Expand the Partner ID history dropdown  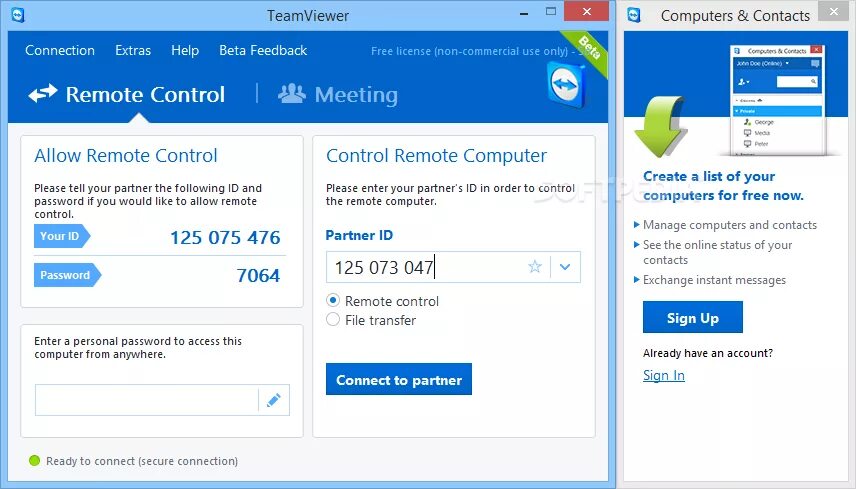coord(566,267)
